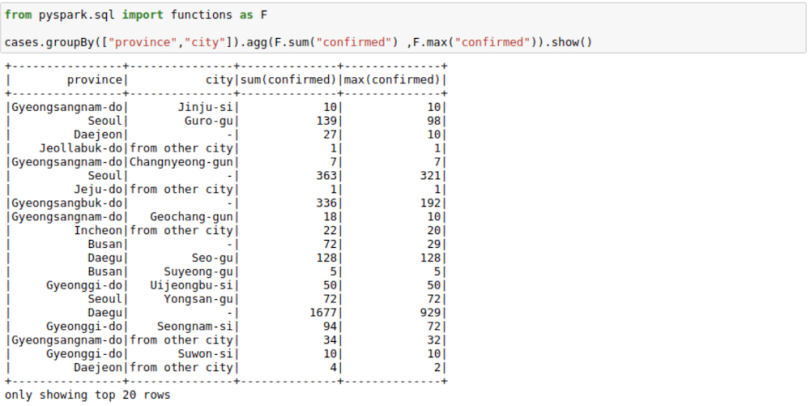Click the 'import' keyword in code

click(143, 15)
